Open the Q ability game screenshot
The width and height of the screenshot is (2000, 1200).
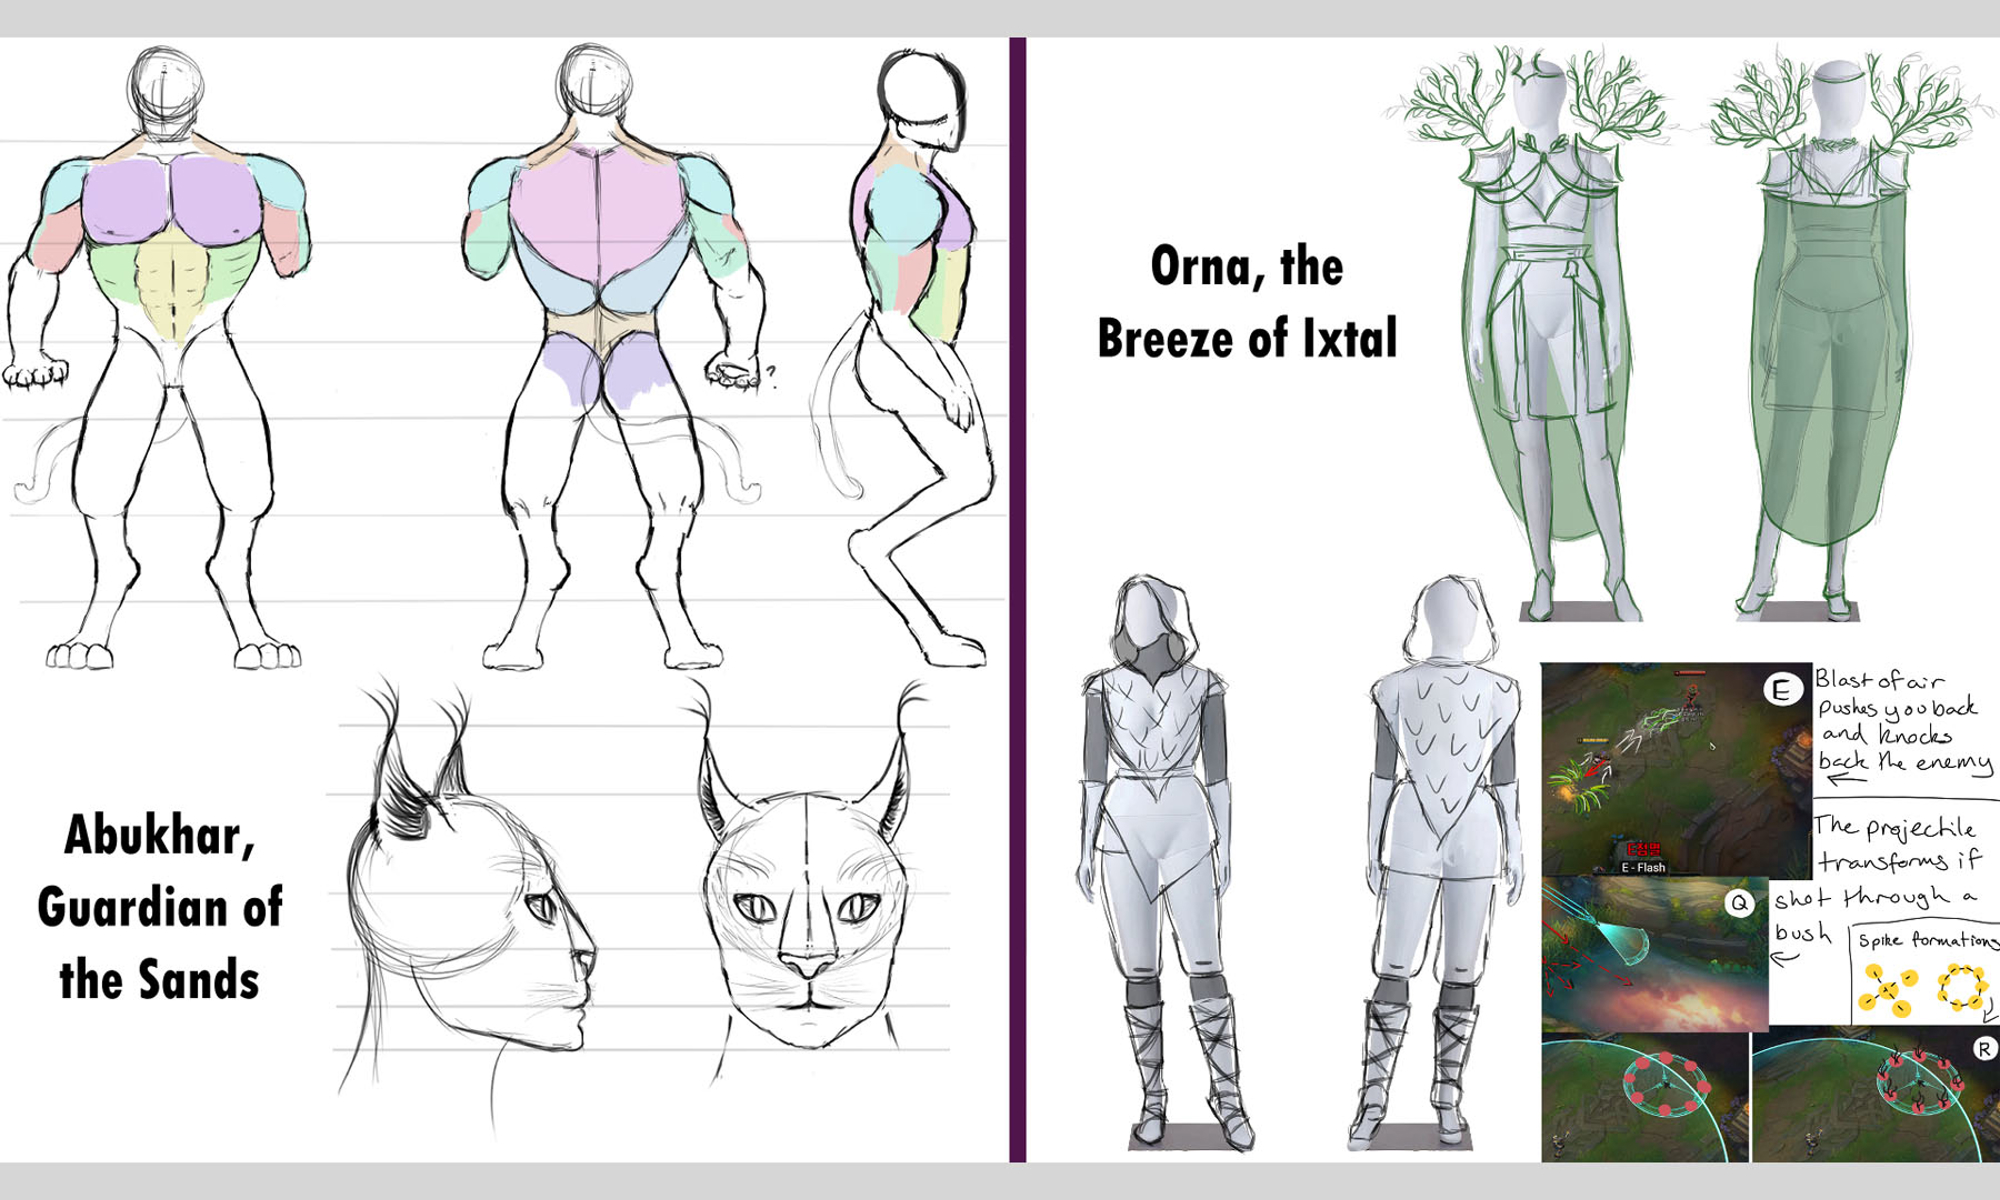pyautogui.click(x=1655, y=954)
